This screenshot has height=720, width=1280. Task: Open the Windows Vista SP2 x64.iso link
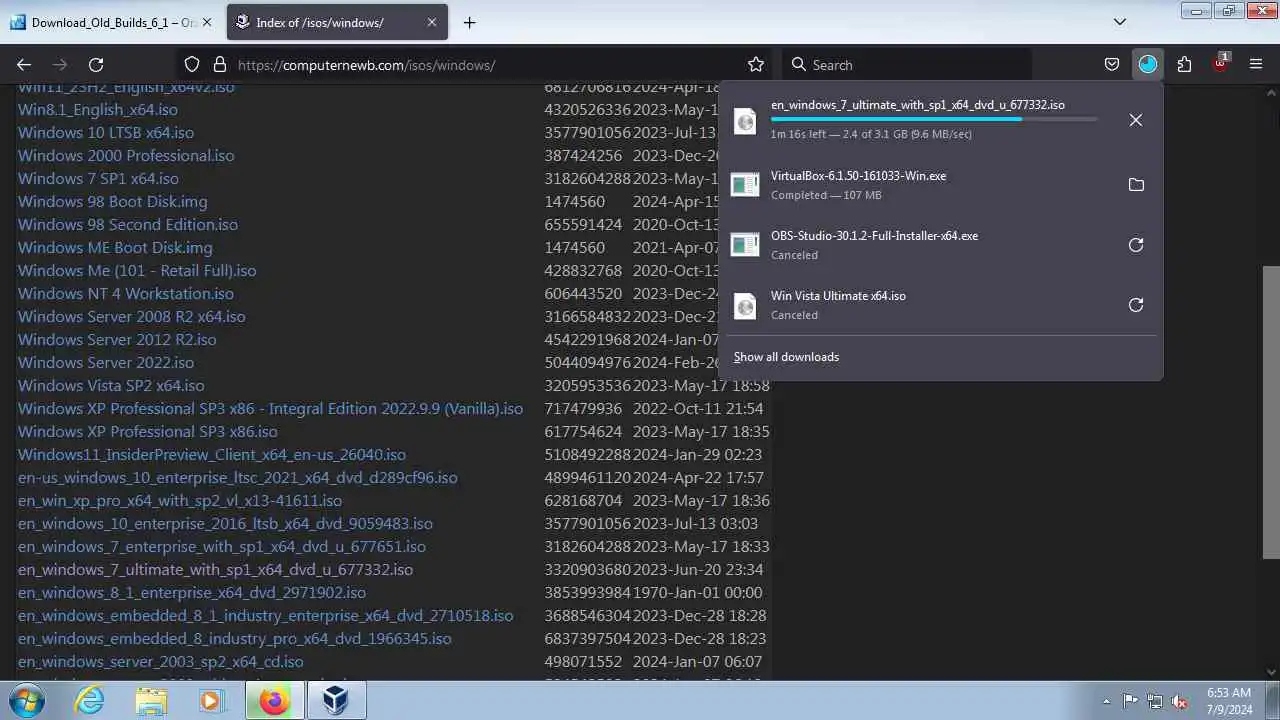[x=111, y=386]
